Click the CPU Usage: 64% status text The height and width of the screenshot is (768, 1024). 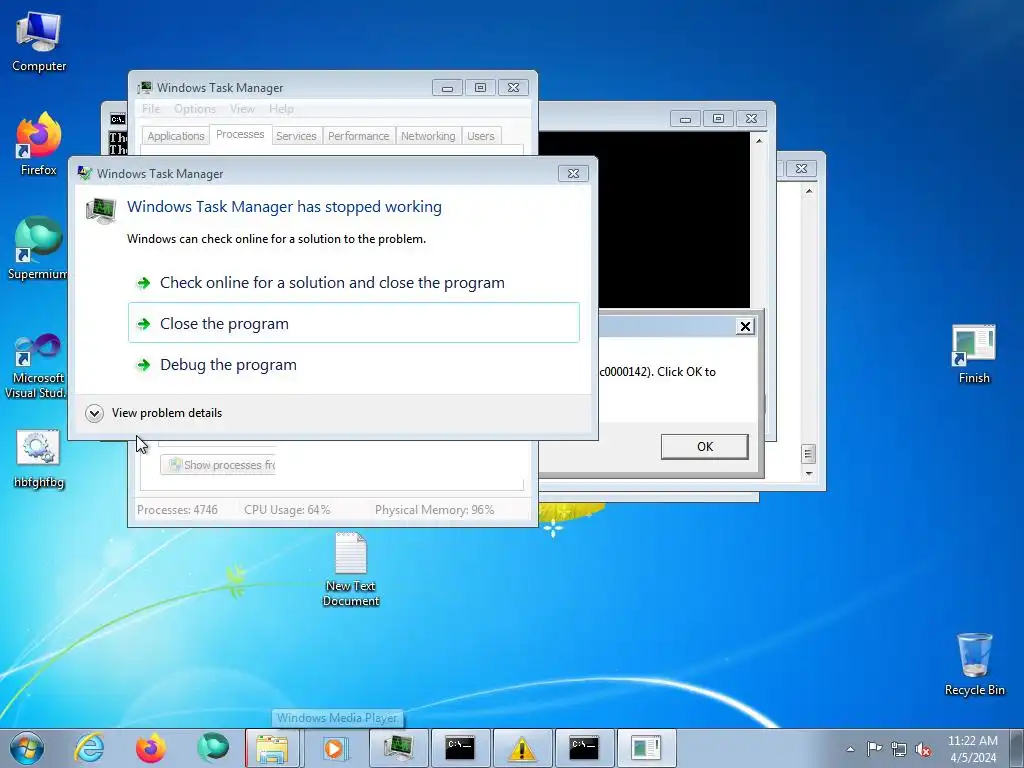coord(287,510)
